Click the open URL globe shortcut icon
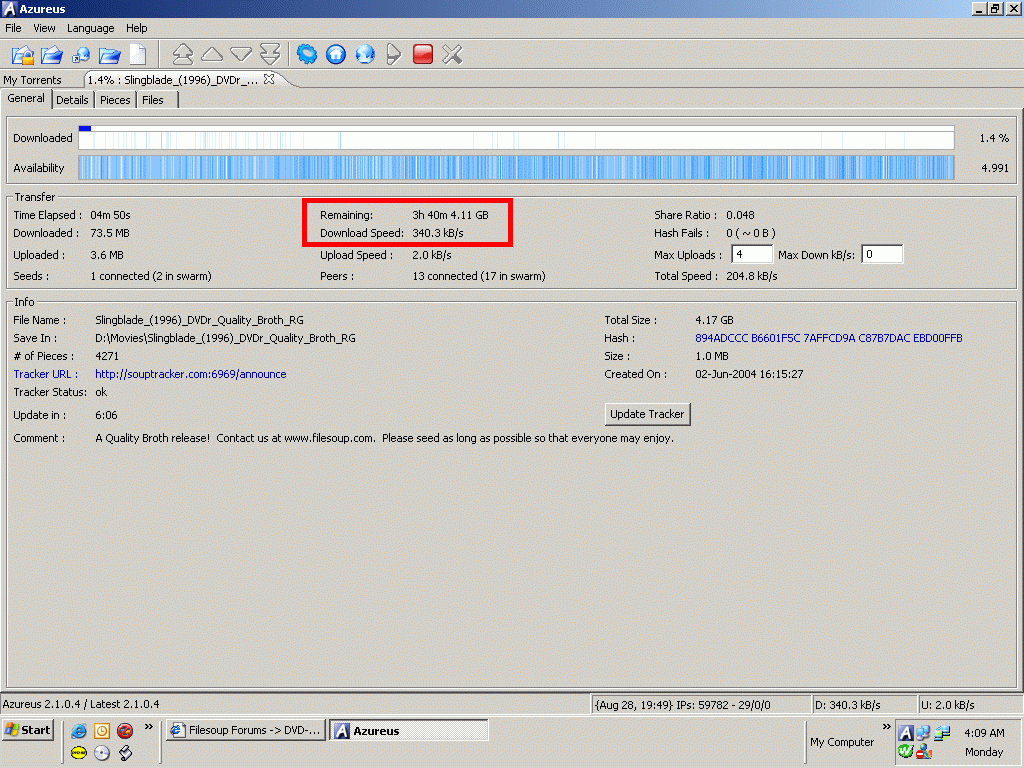1024x768 pixels. tap(80, 55)
